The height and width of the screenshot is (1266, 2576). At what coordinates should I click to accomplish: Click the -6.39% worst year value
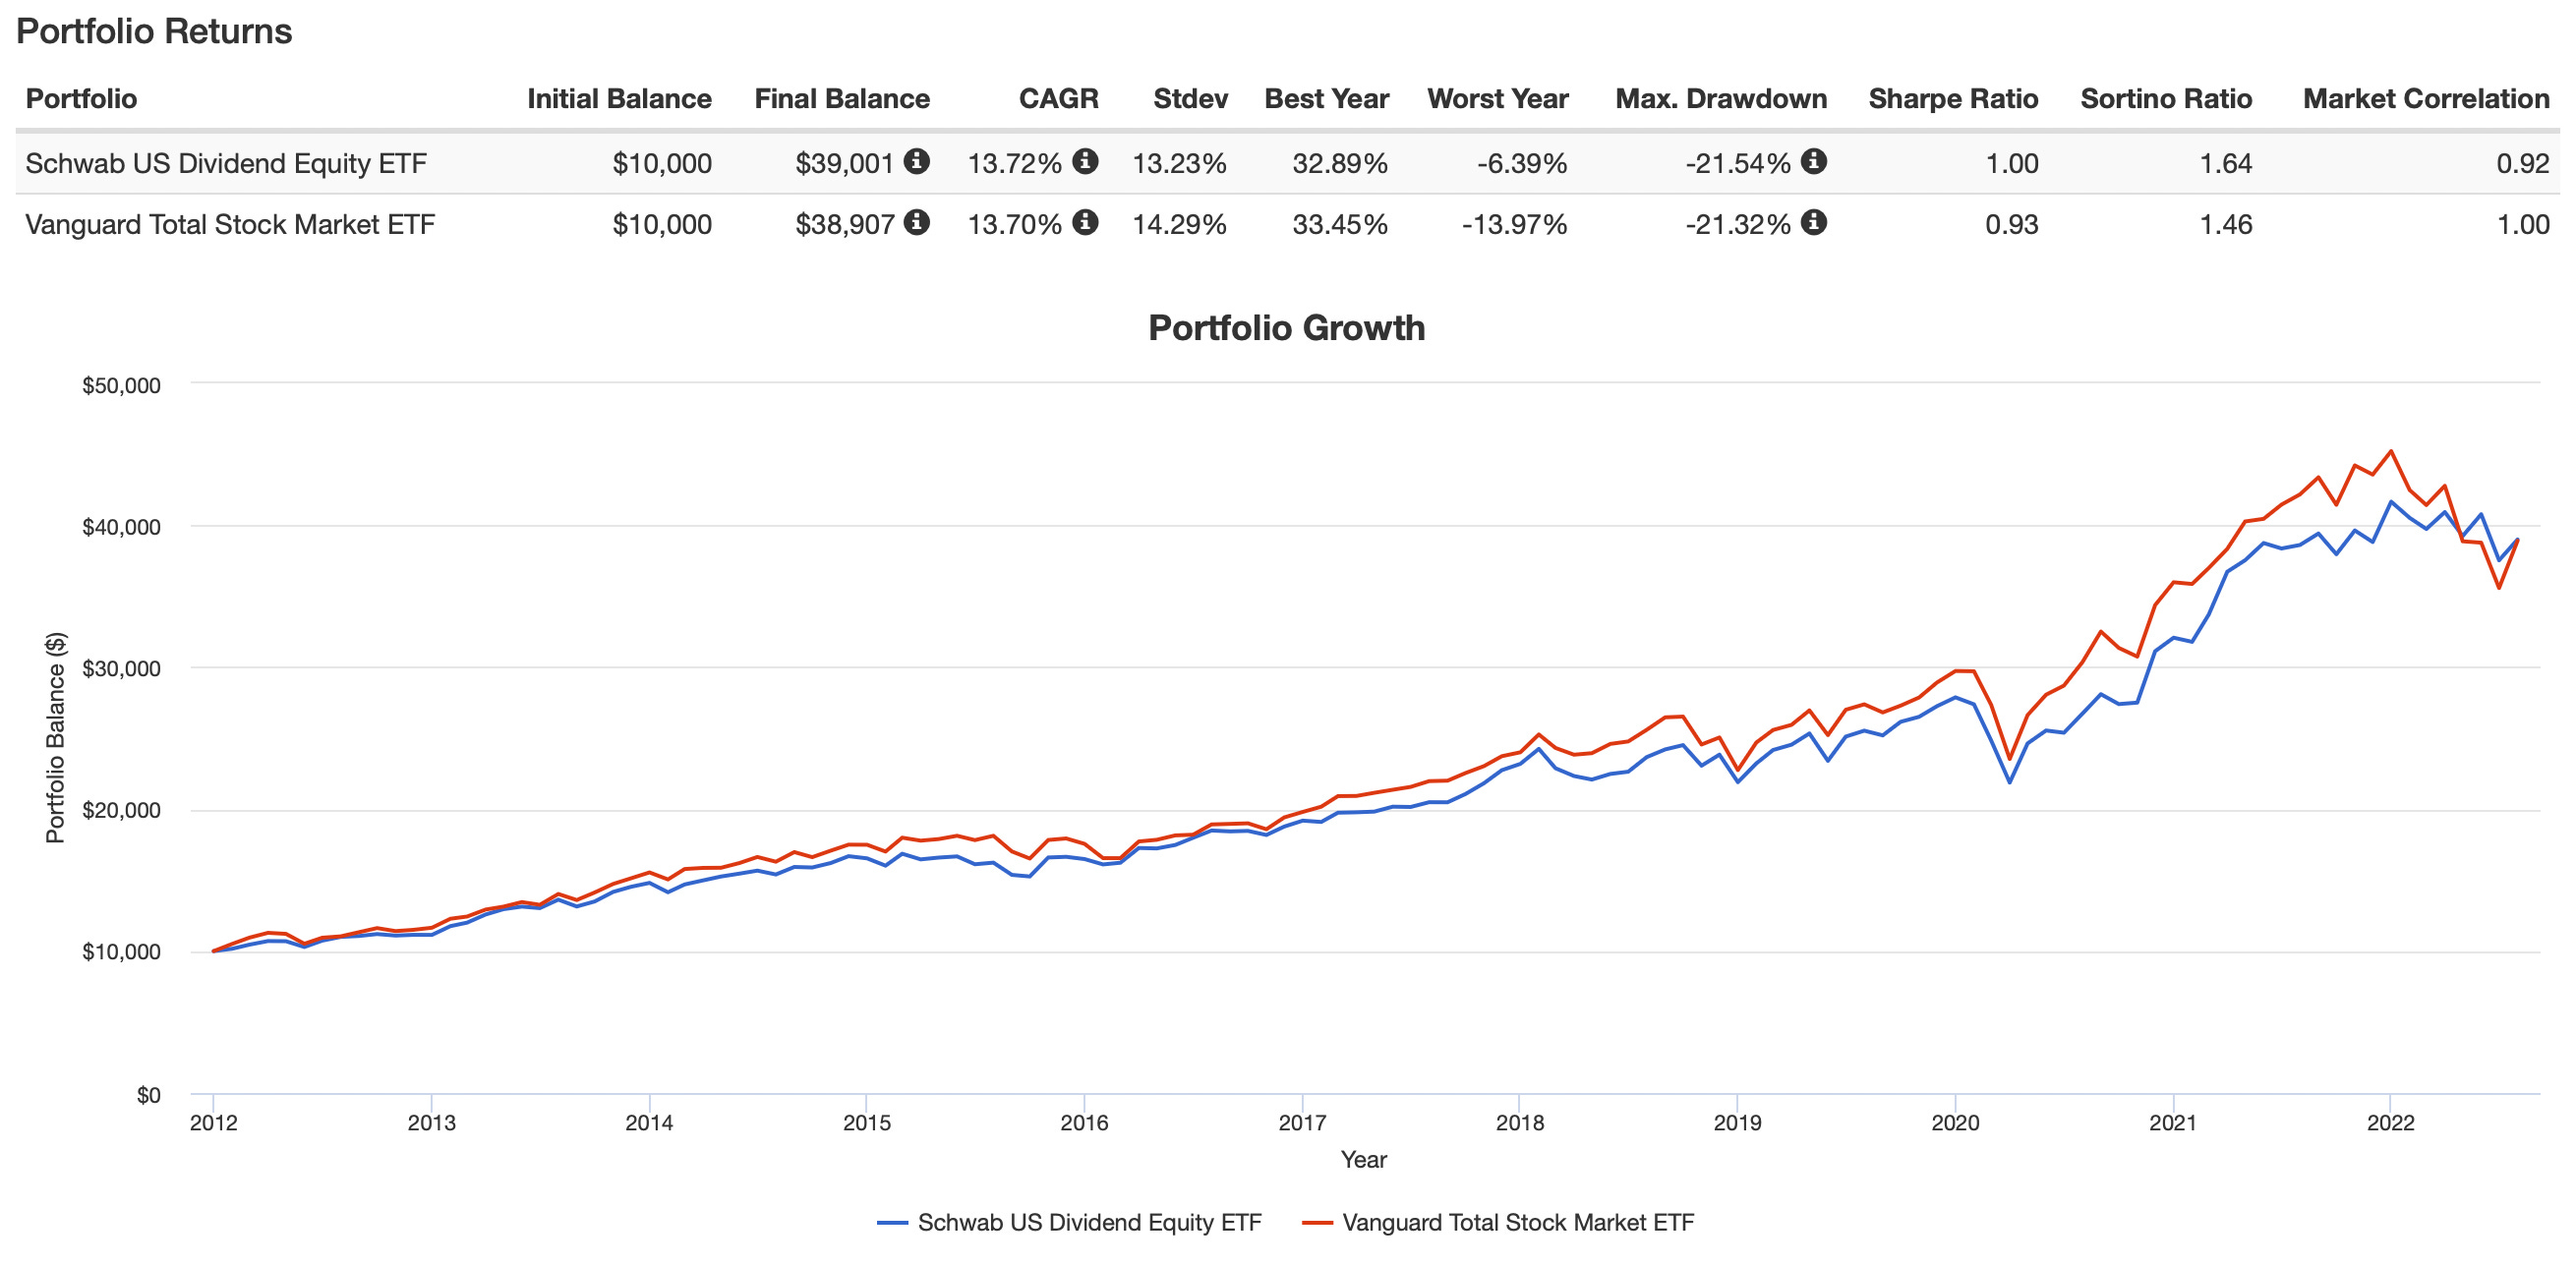click(x=1522, y=163)
